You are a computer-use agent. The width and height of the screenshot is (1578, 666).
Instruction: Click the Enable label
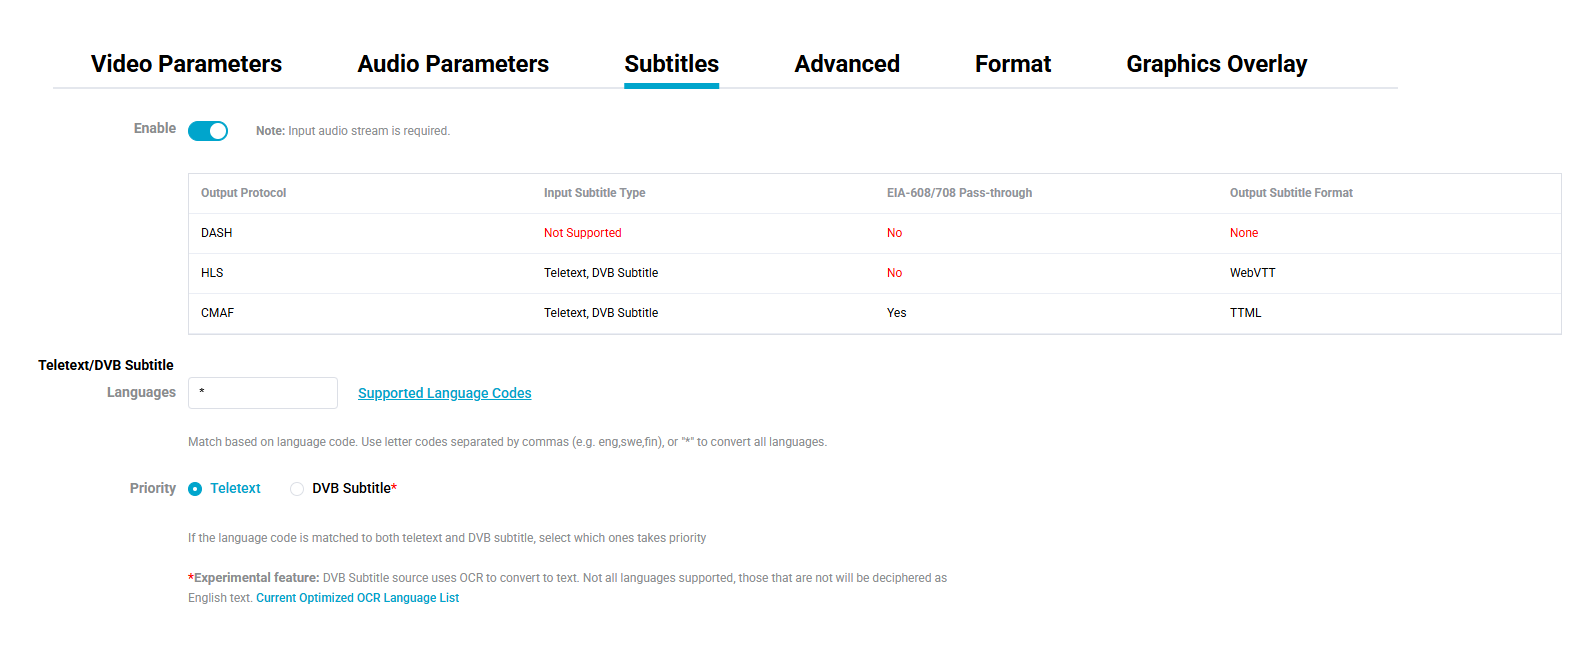pos(155,128)
